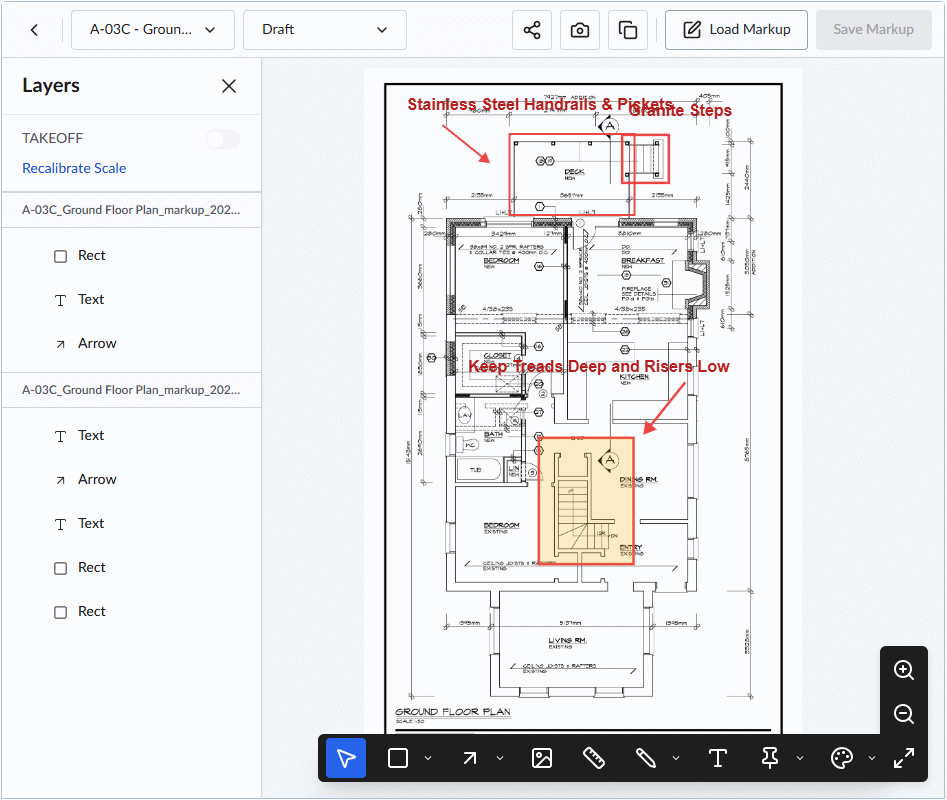This screenshot has width=947, height=800.
Task: Select the text tool in toolbar
Action: 717,758
